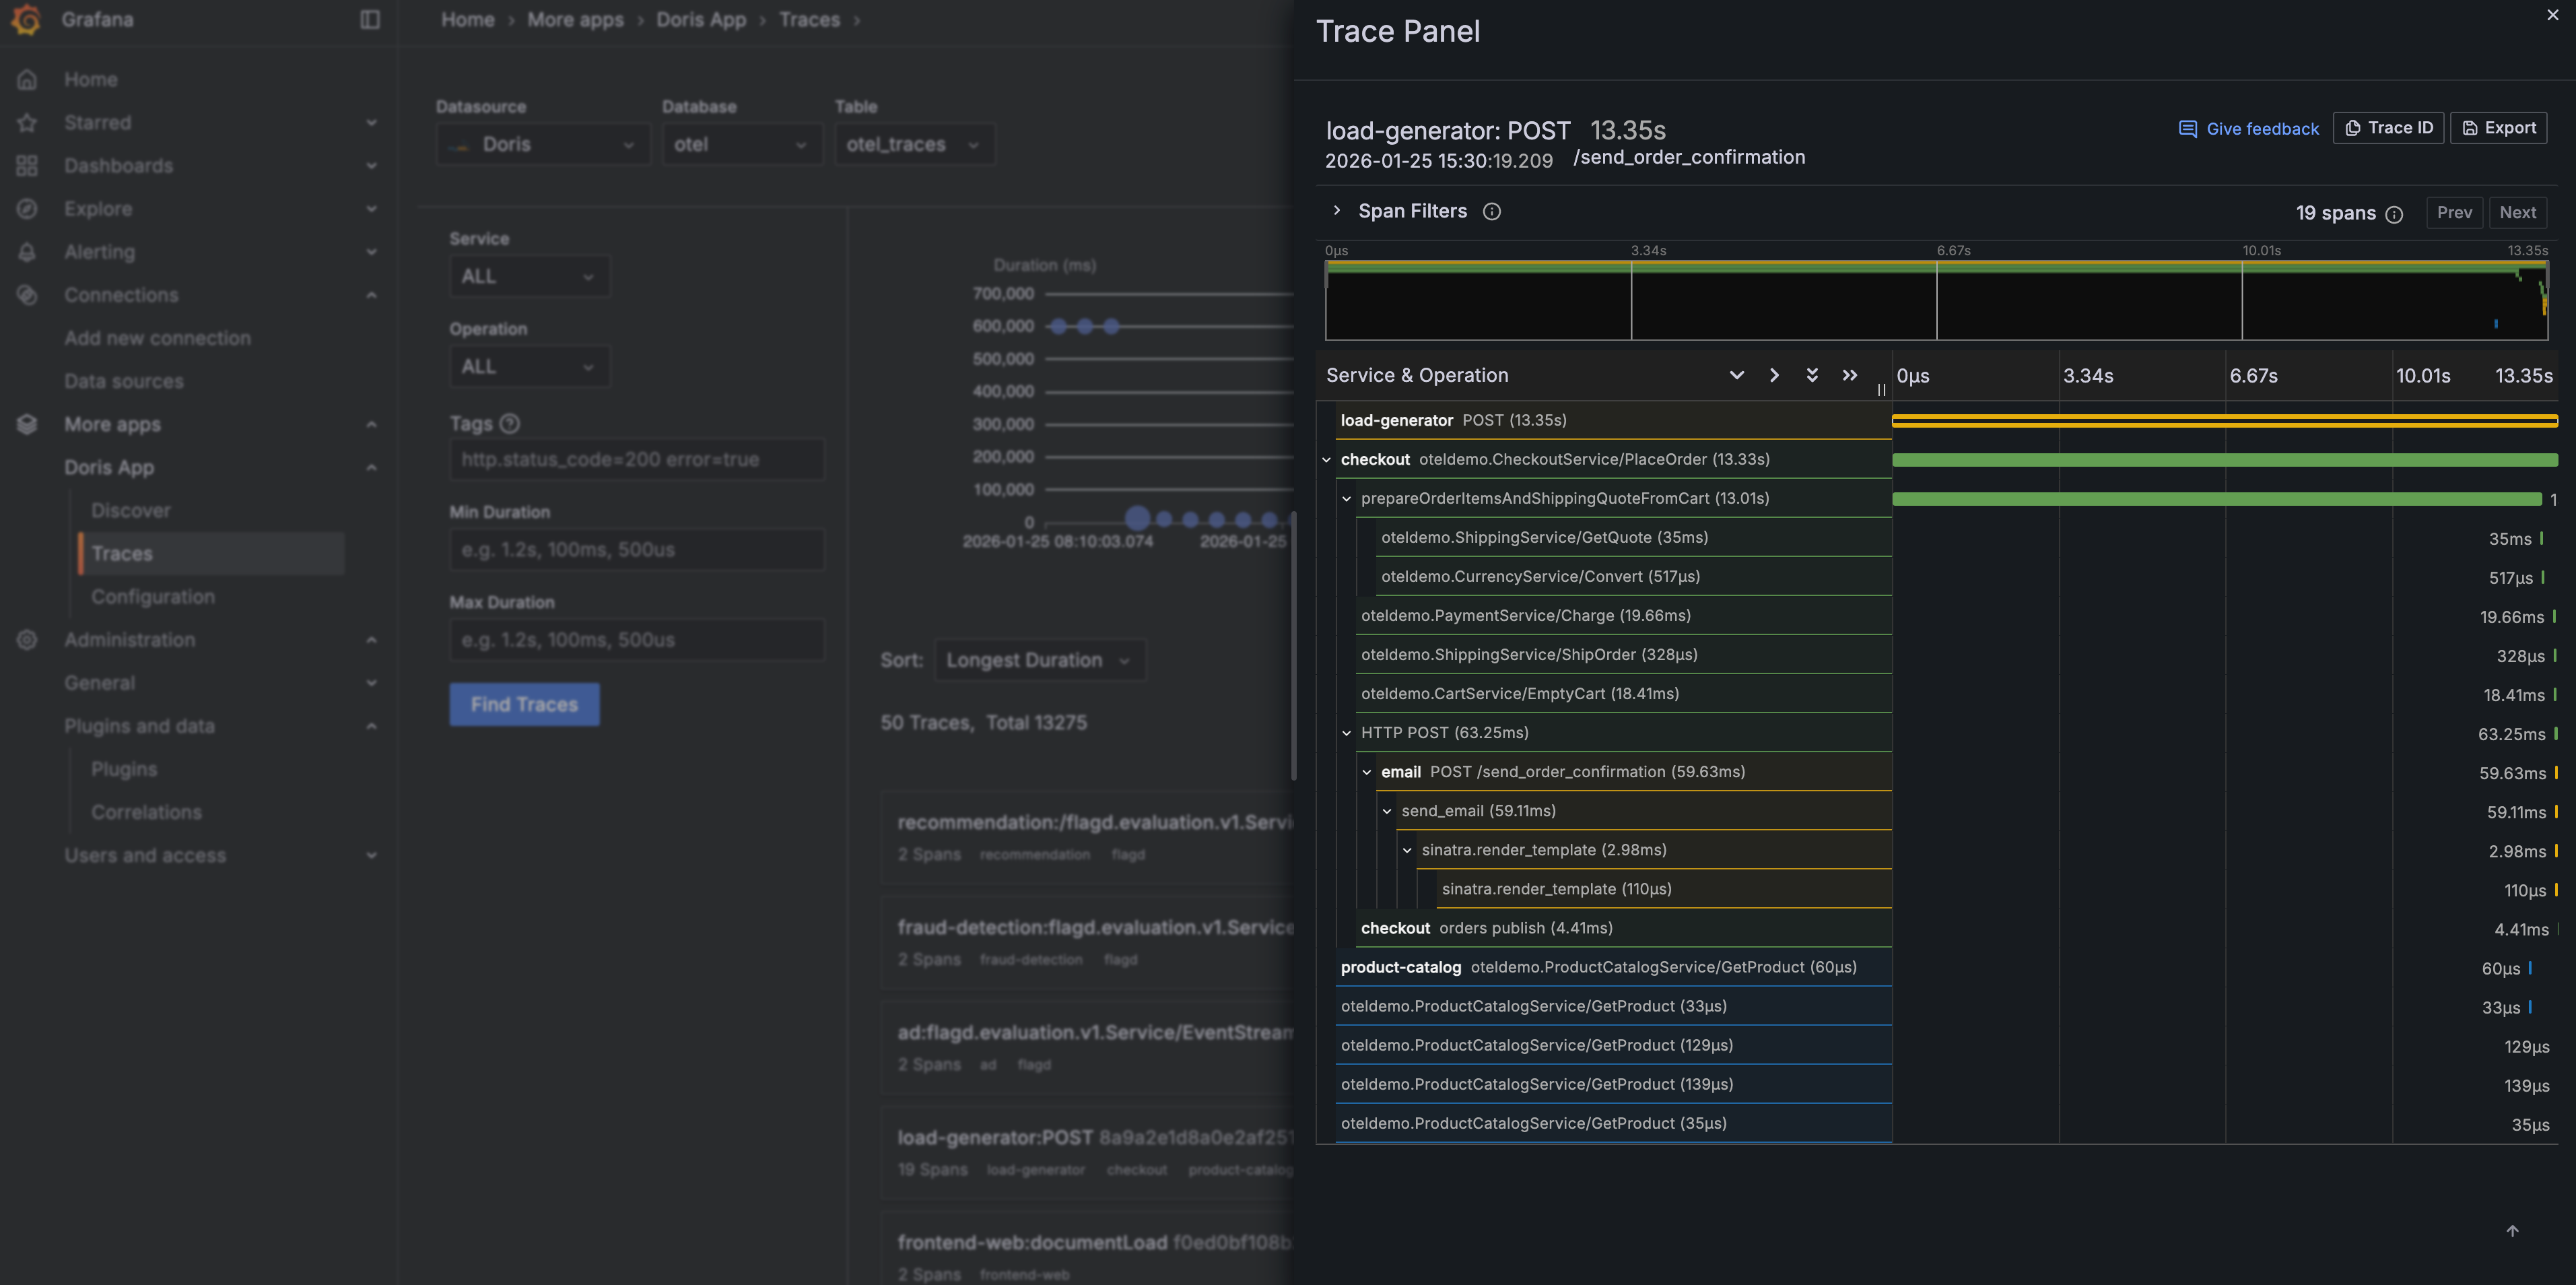Open checkout orders publish span
Viewport: 2576px width, 1285px height.
[x=1623, y=928]
